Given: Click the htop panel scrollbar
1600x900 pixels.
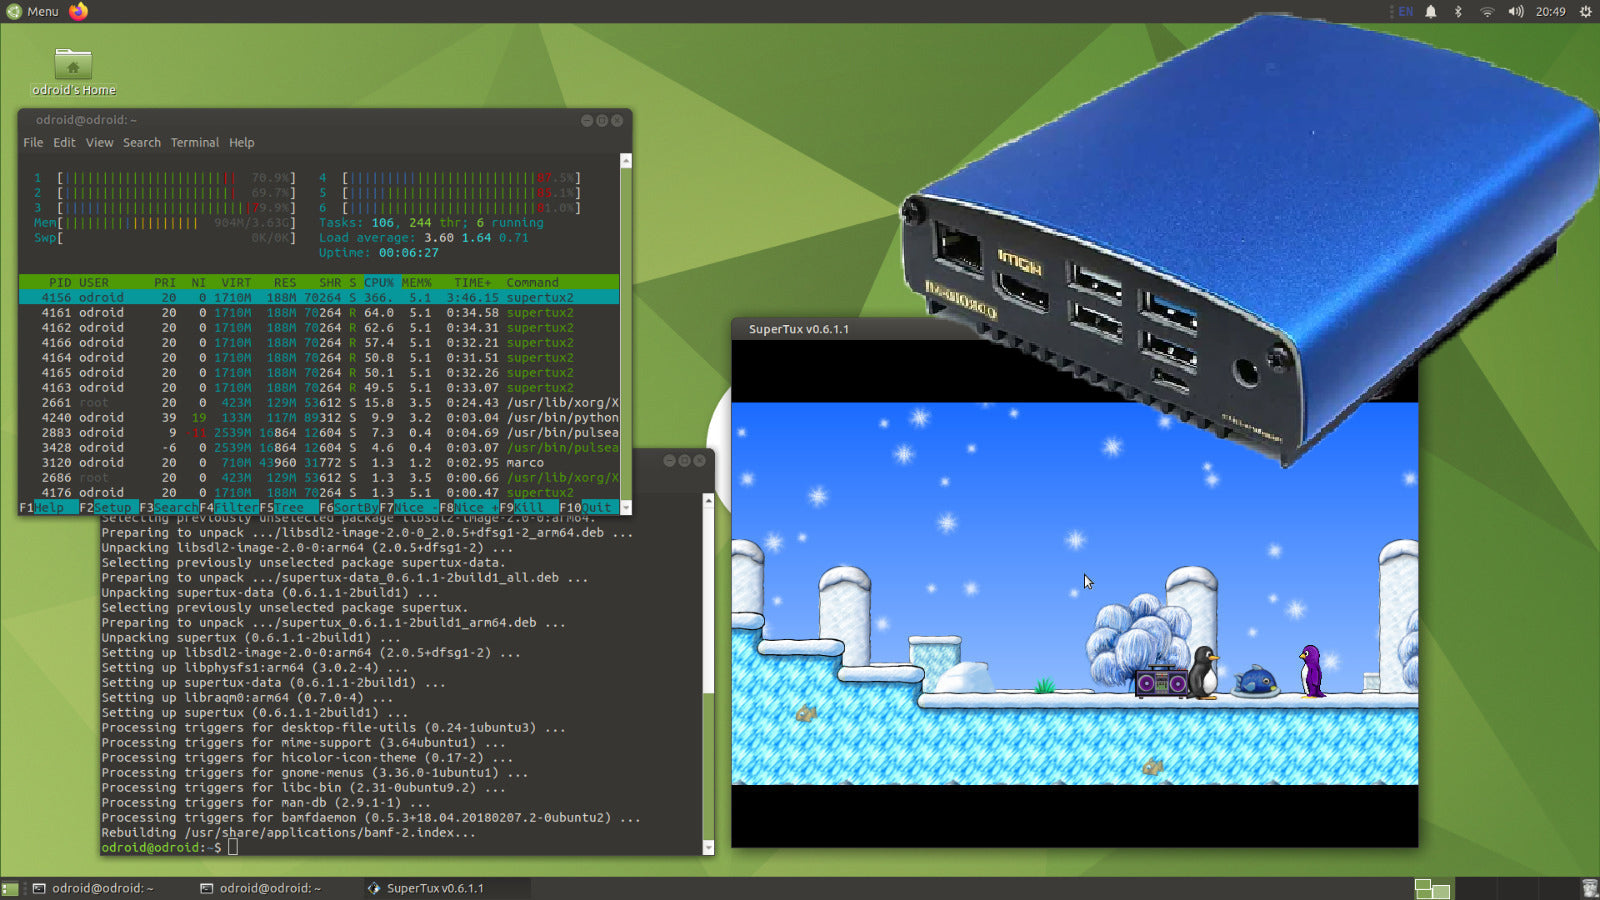Looking at the screenshot, I should click(627, 330).
